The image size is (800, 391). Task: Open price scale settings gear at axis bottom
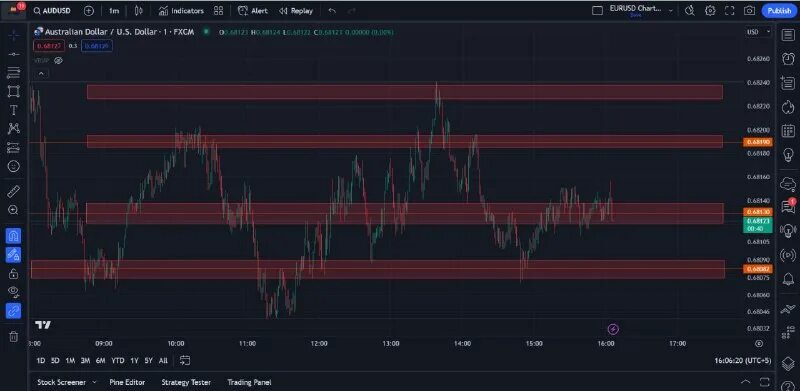click(759, 344)
